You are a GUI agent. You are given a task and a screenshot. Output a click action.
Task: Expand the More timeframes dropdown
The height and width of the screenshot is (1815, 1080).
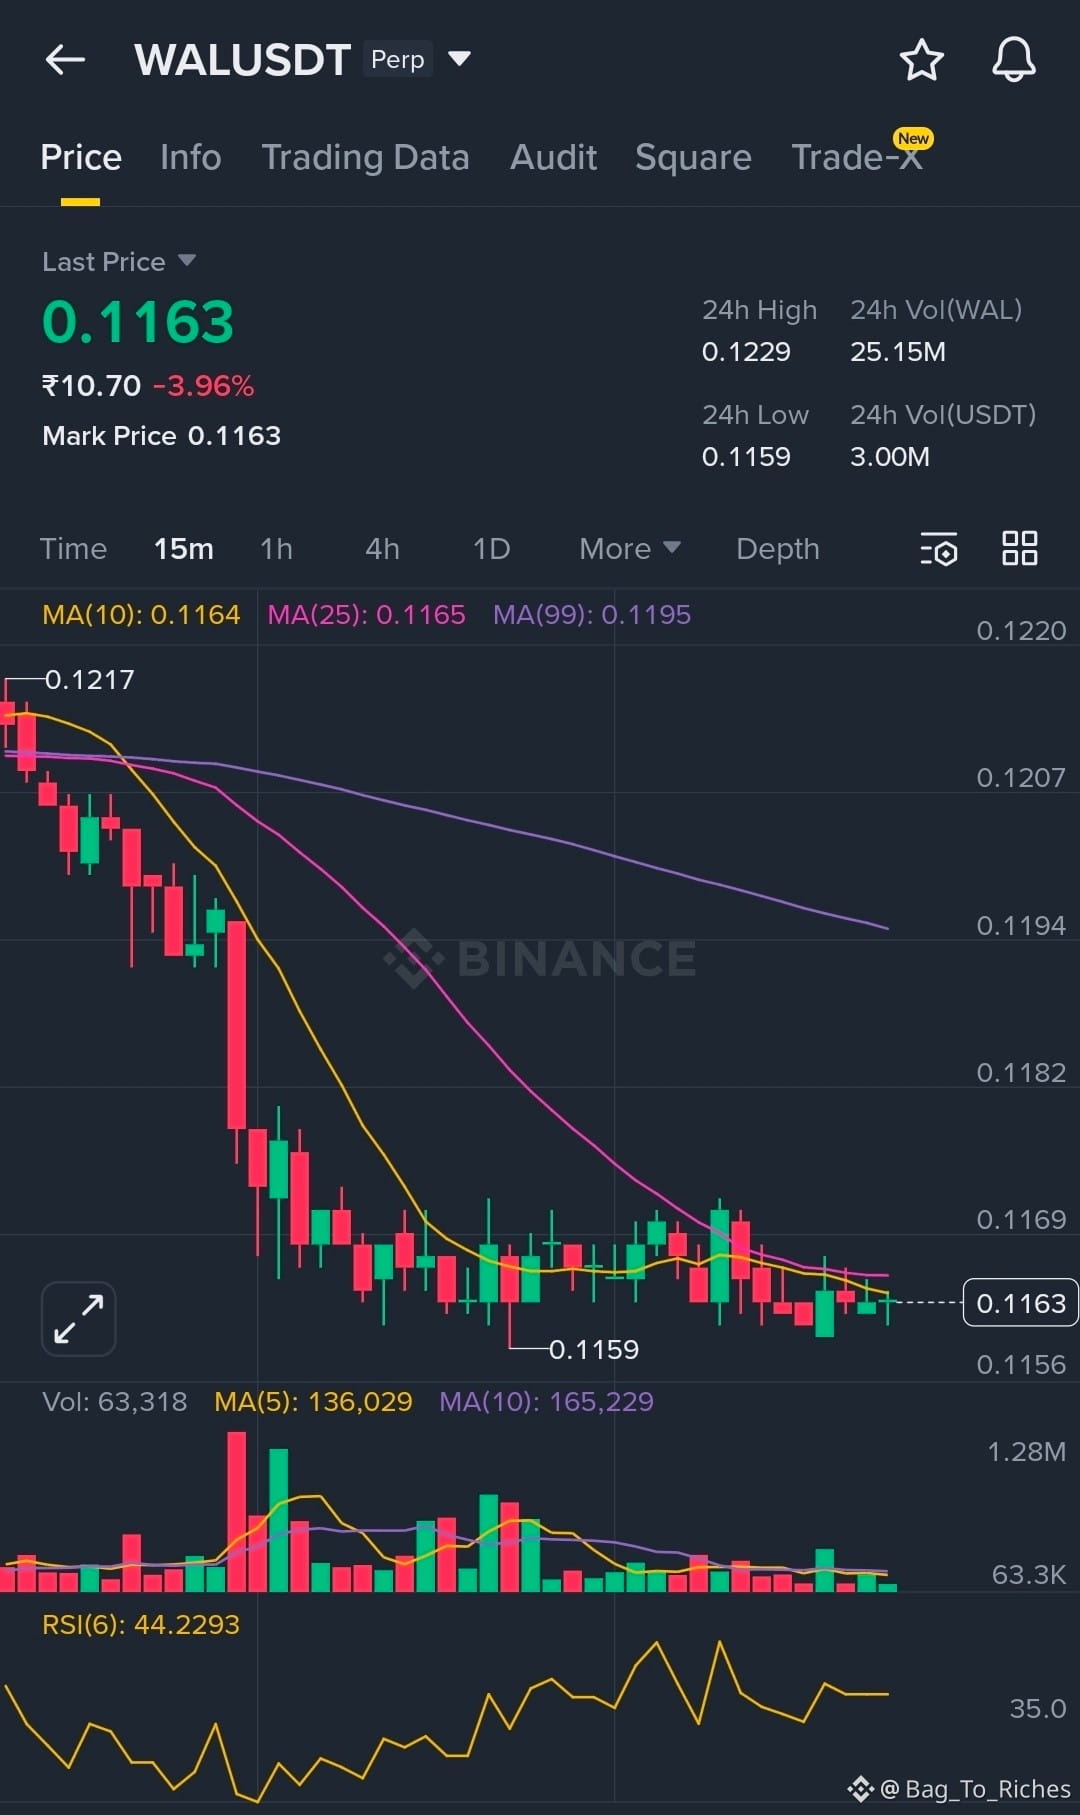coord(630,549)
